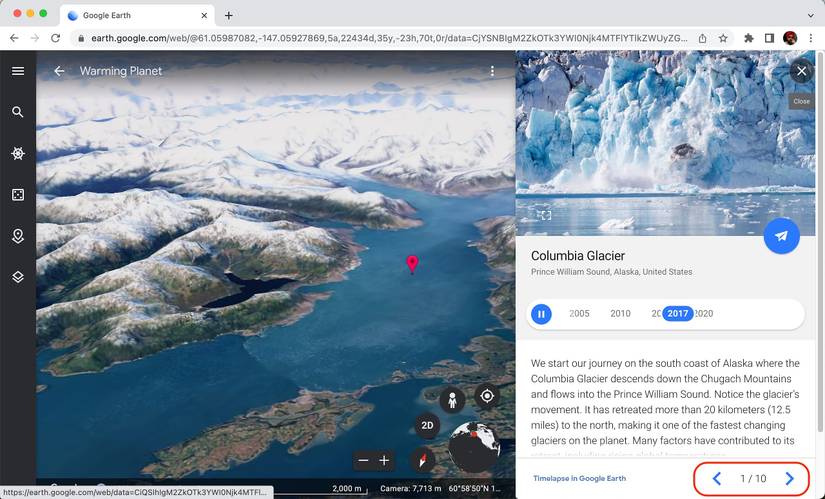Open Timelapse in Google Earth link
This screenshot has height=499, width=825.
pos(579,478)
